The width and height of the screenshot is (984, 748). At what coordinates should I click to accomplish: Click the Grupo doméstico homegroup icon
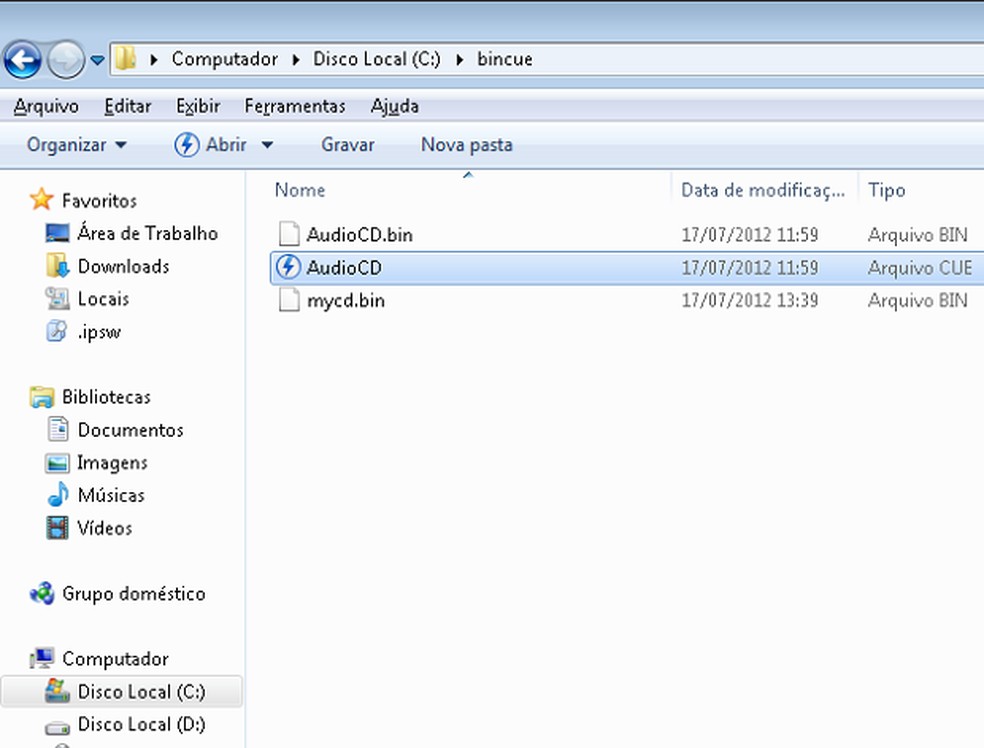tap(42, 593)
